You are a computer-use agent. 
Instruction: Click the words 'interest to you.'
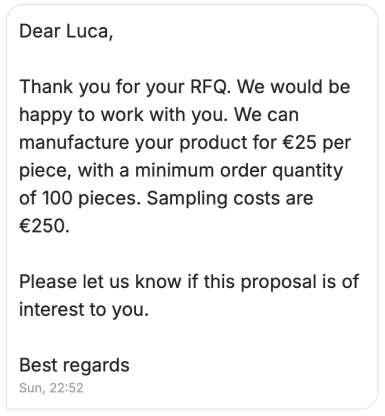click(84, 309)
